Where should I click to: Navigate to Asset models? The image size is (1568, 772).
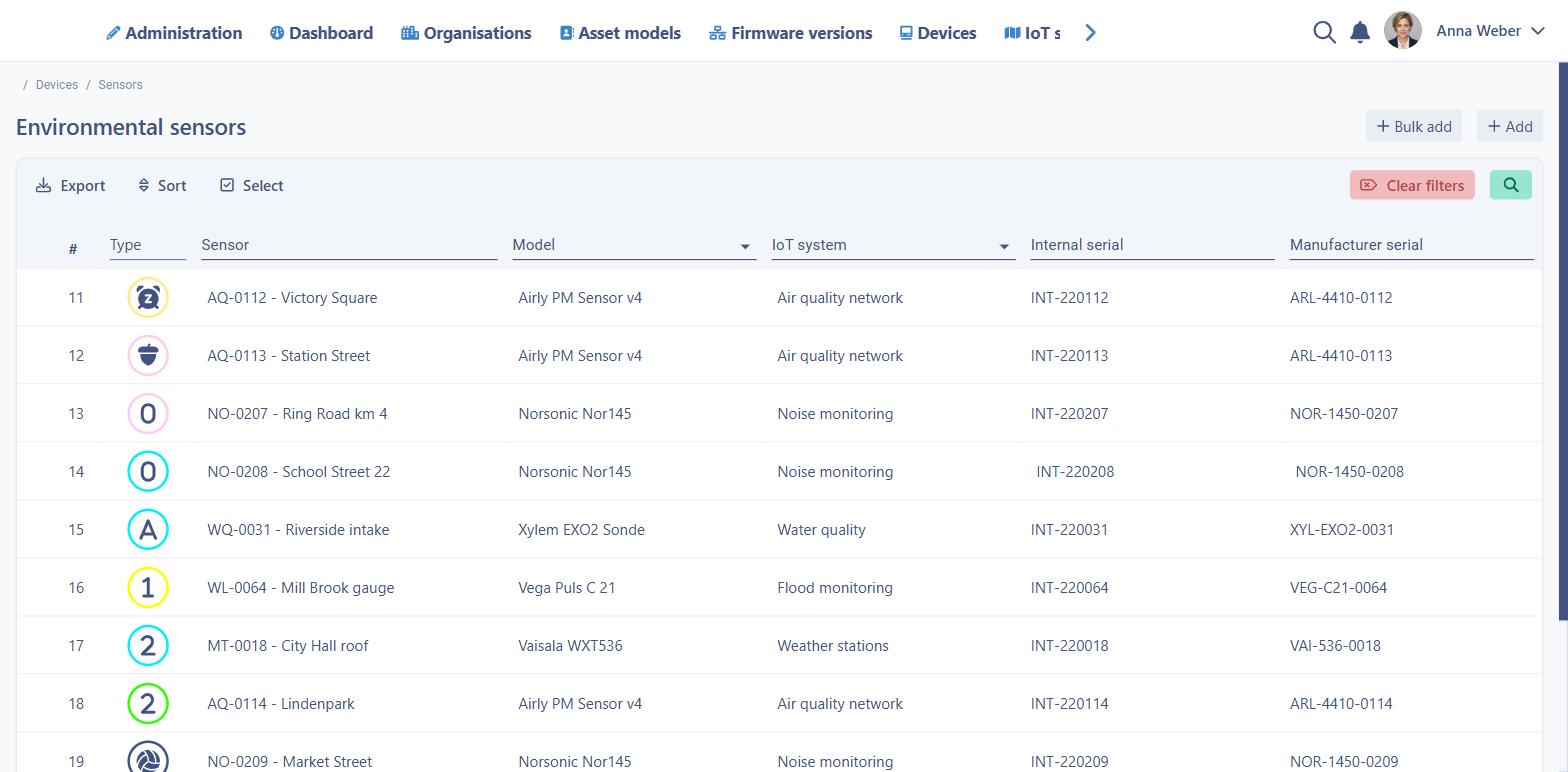point(620,33)
